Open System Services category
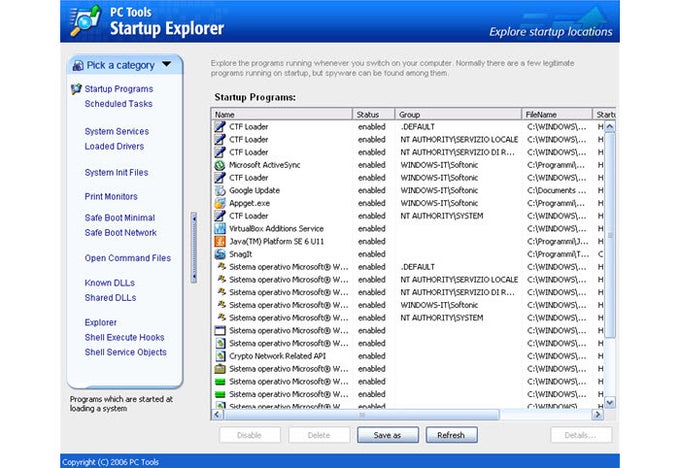 (117, 131)
